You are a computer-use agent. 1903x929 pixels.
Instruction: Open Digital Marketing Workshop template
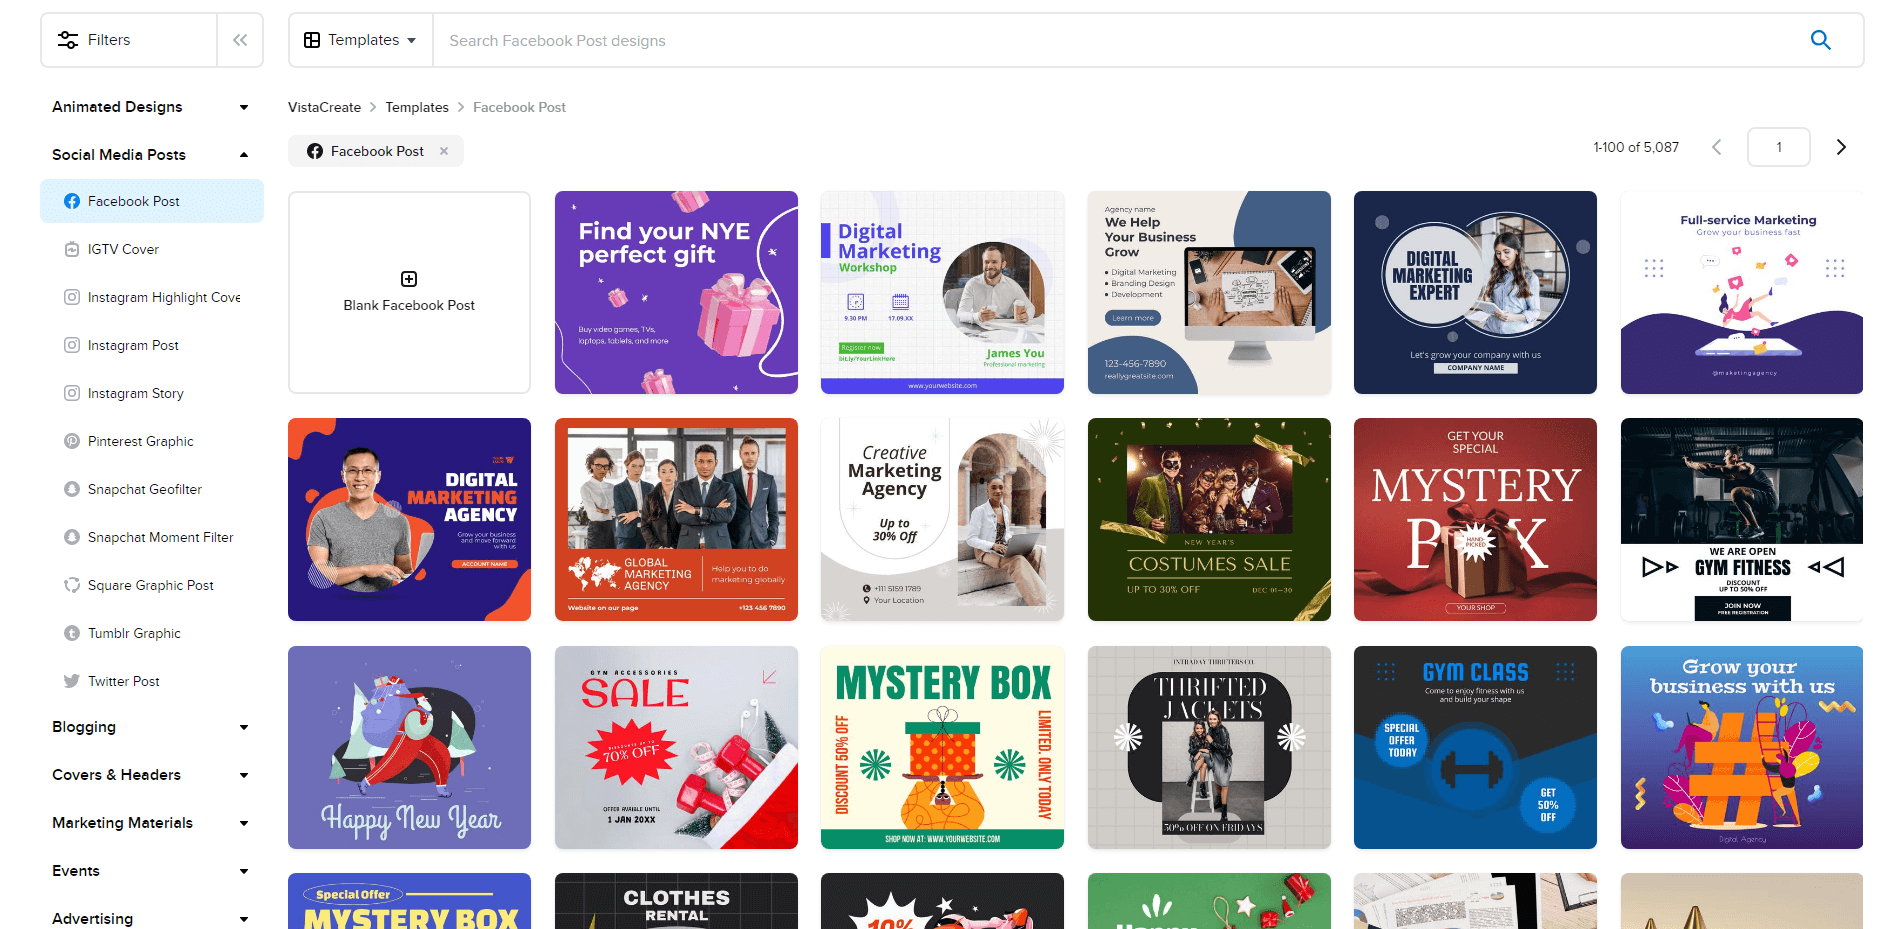(x=942, y=292)
